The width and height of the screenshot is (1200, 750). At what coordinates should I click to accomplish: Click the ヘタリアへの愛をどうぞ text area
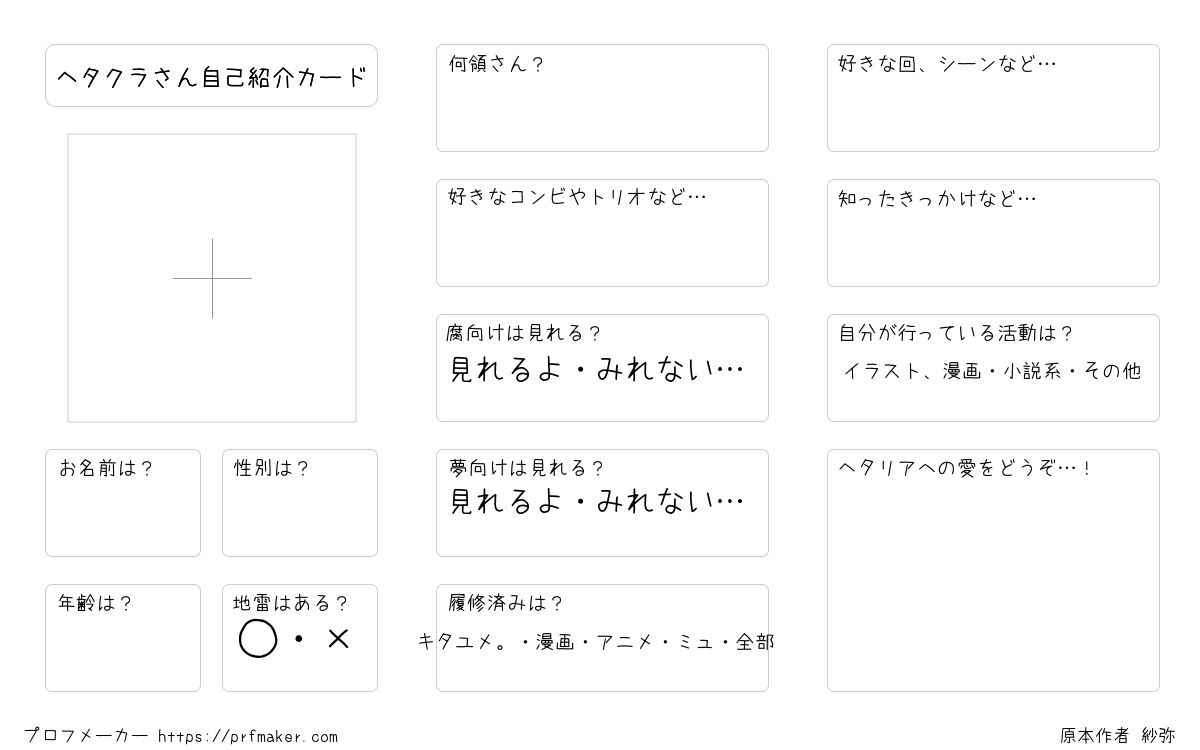pyautogui.click(x=993, y=570)
